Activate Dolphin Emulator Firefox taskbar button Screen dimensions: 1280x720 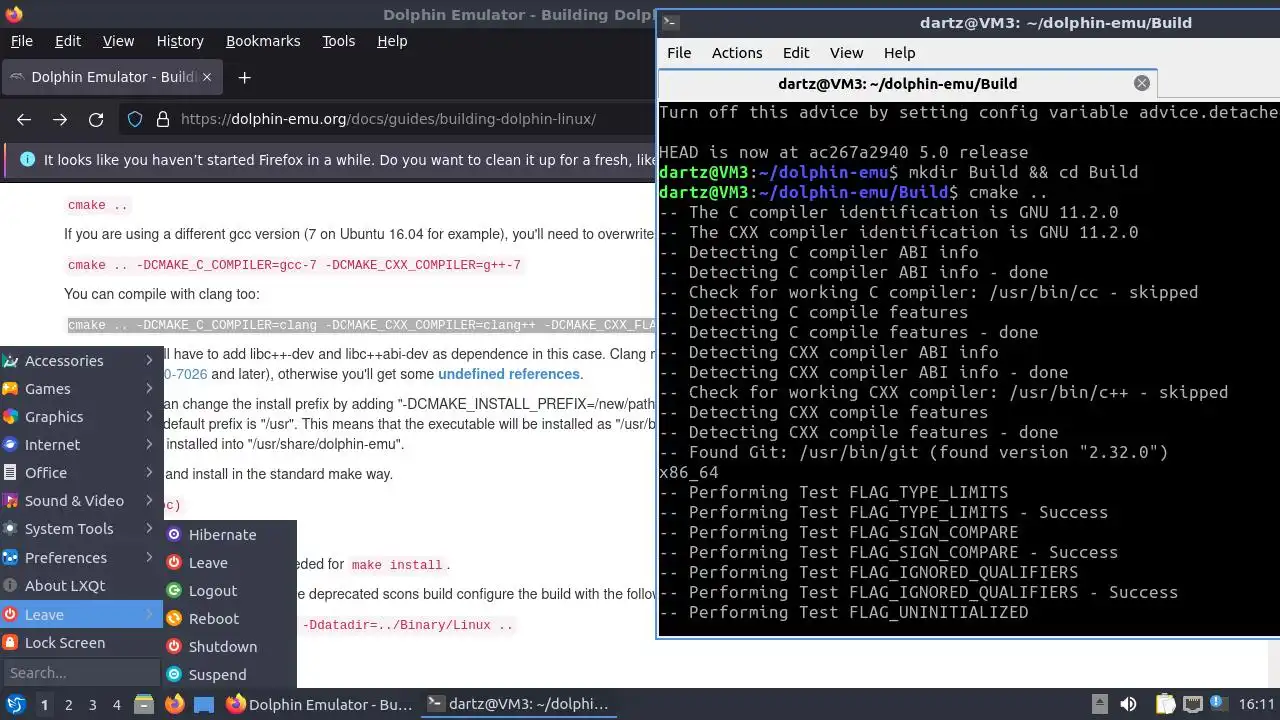[319, 704]
